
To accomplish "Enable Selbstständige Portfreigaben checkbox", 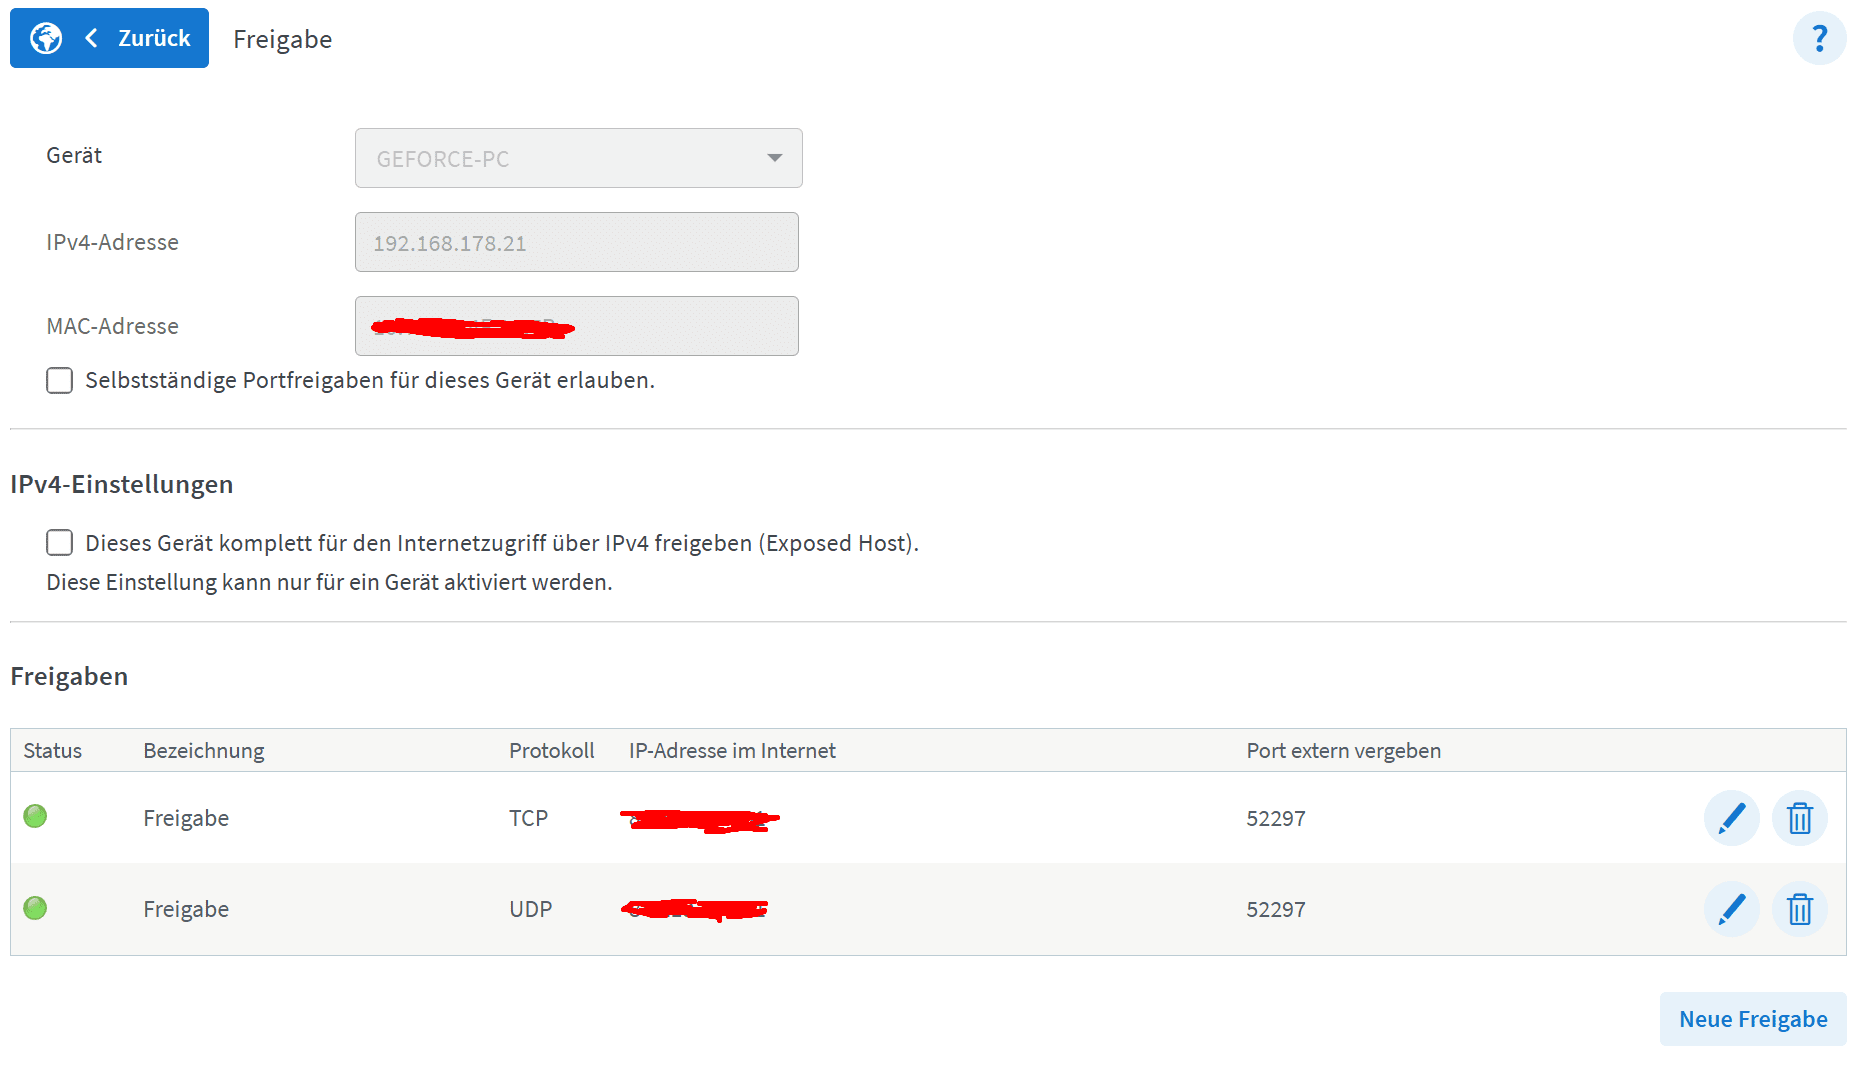I will click(x=60, y=381).
